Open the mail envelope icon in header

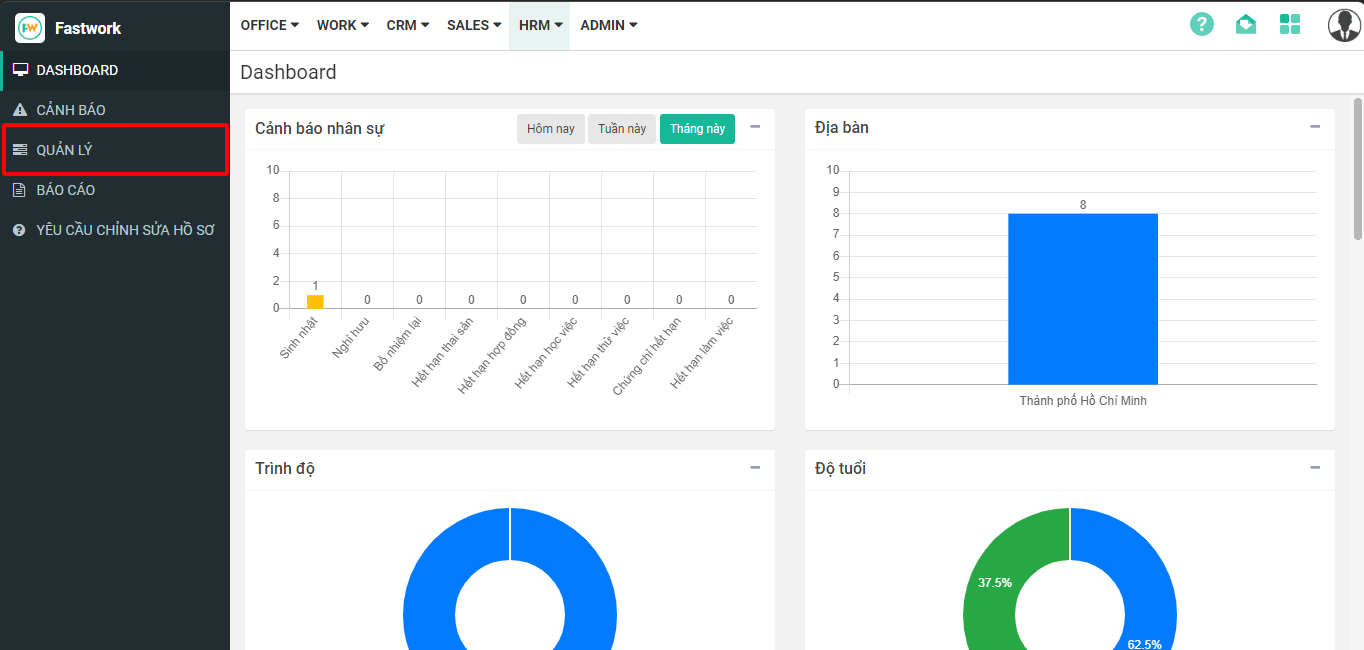[1245, 25]
